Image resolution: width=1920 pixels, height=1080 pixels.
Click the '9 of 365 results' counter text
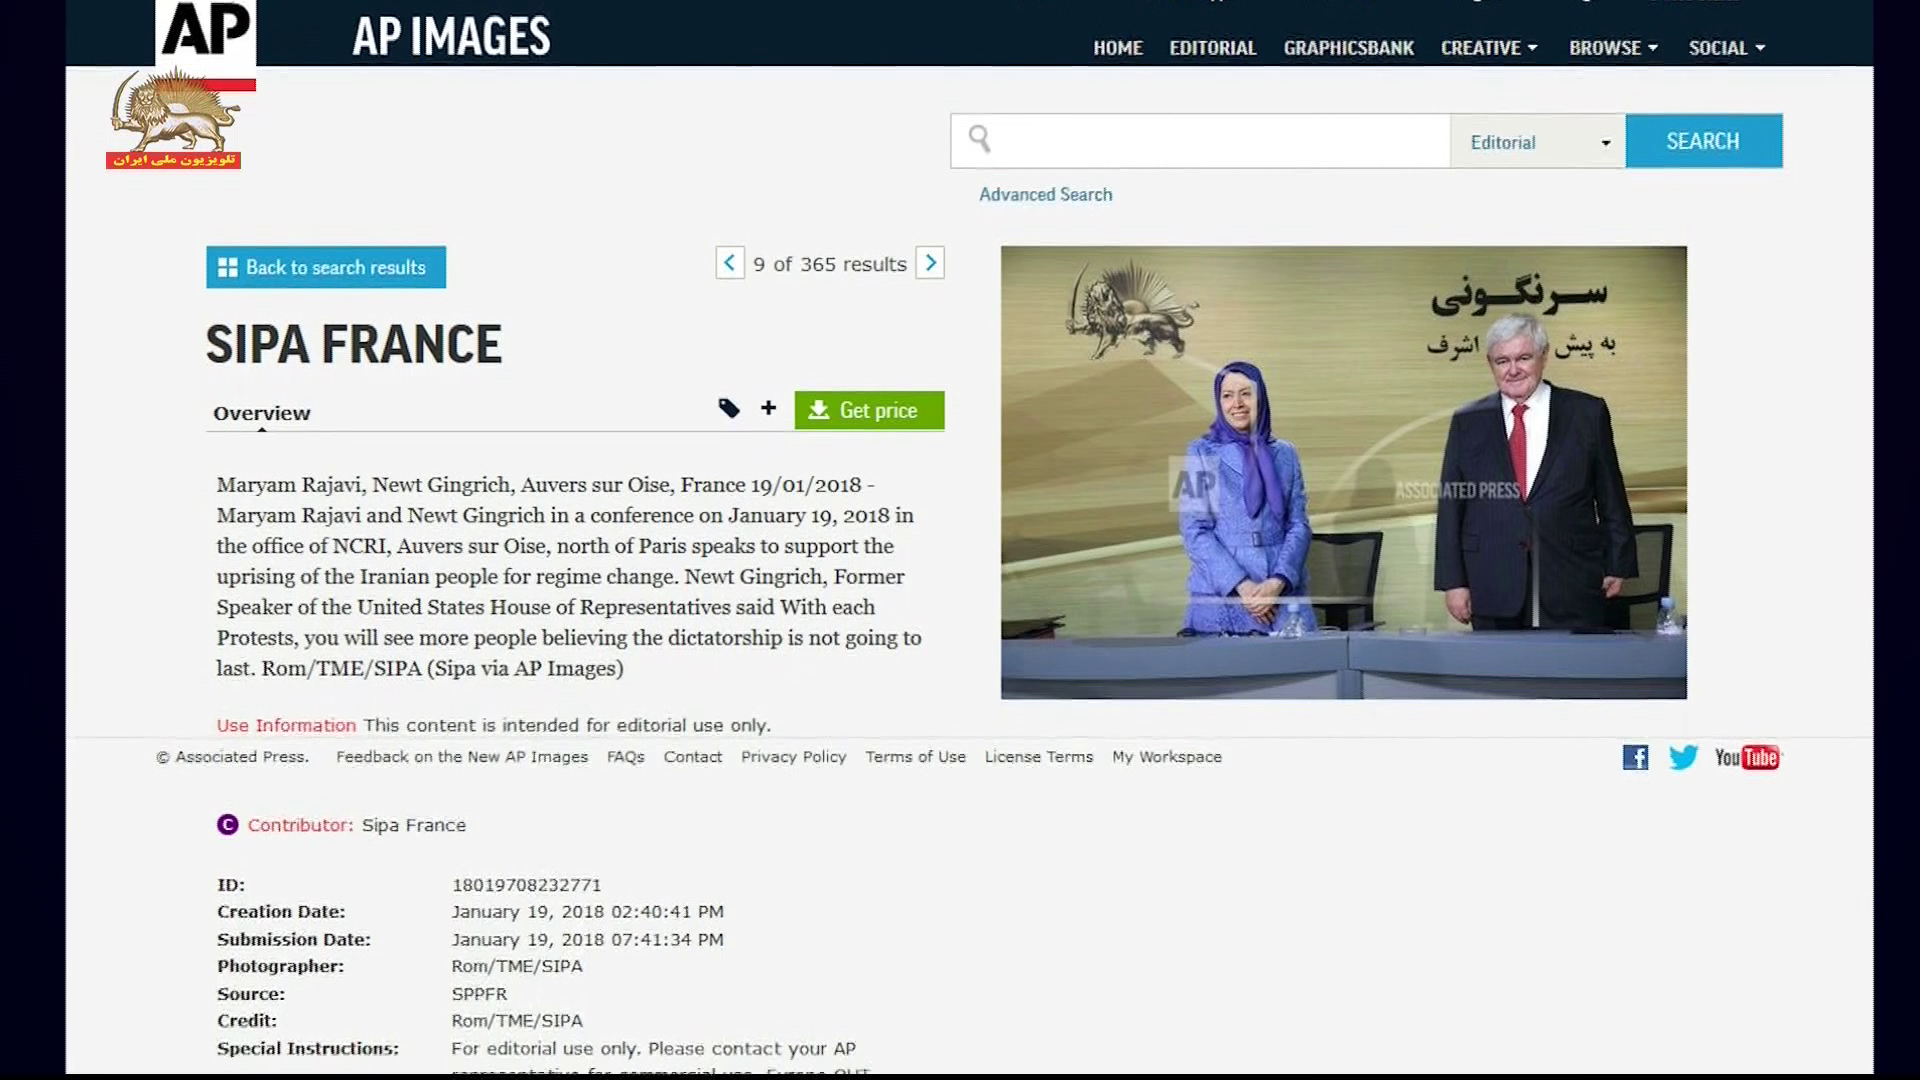(830, 264)
